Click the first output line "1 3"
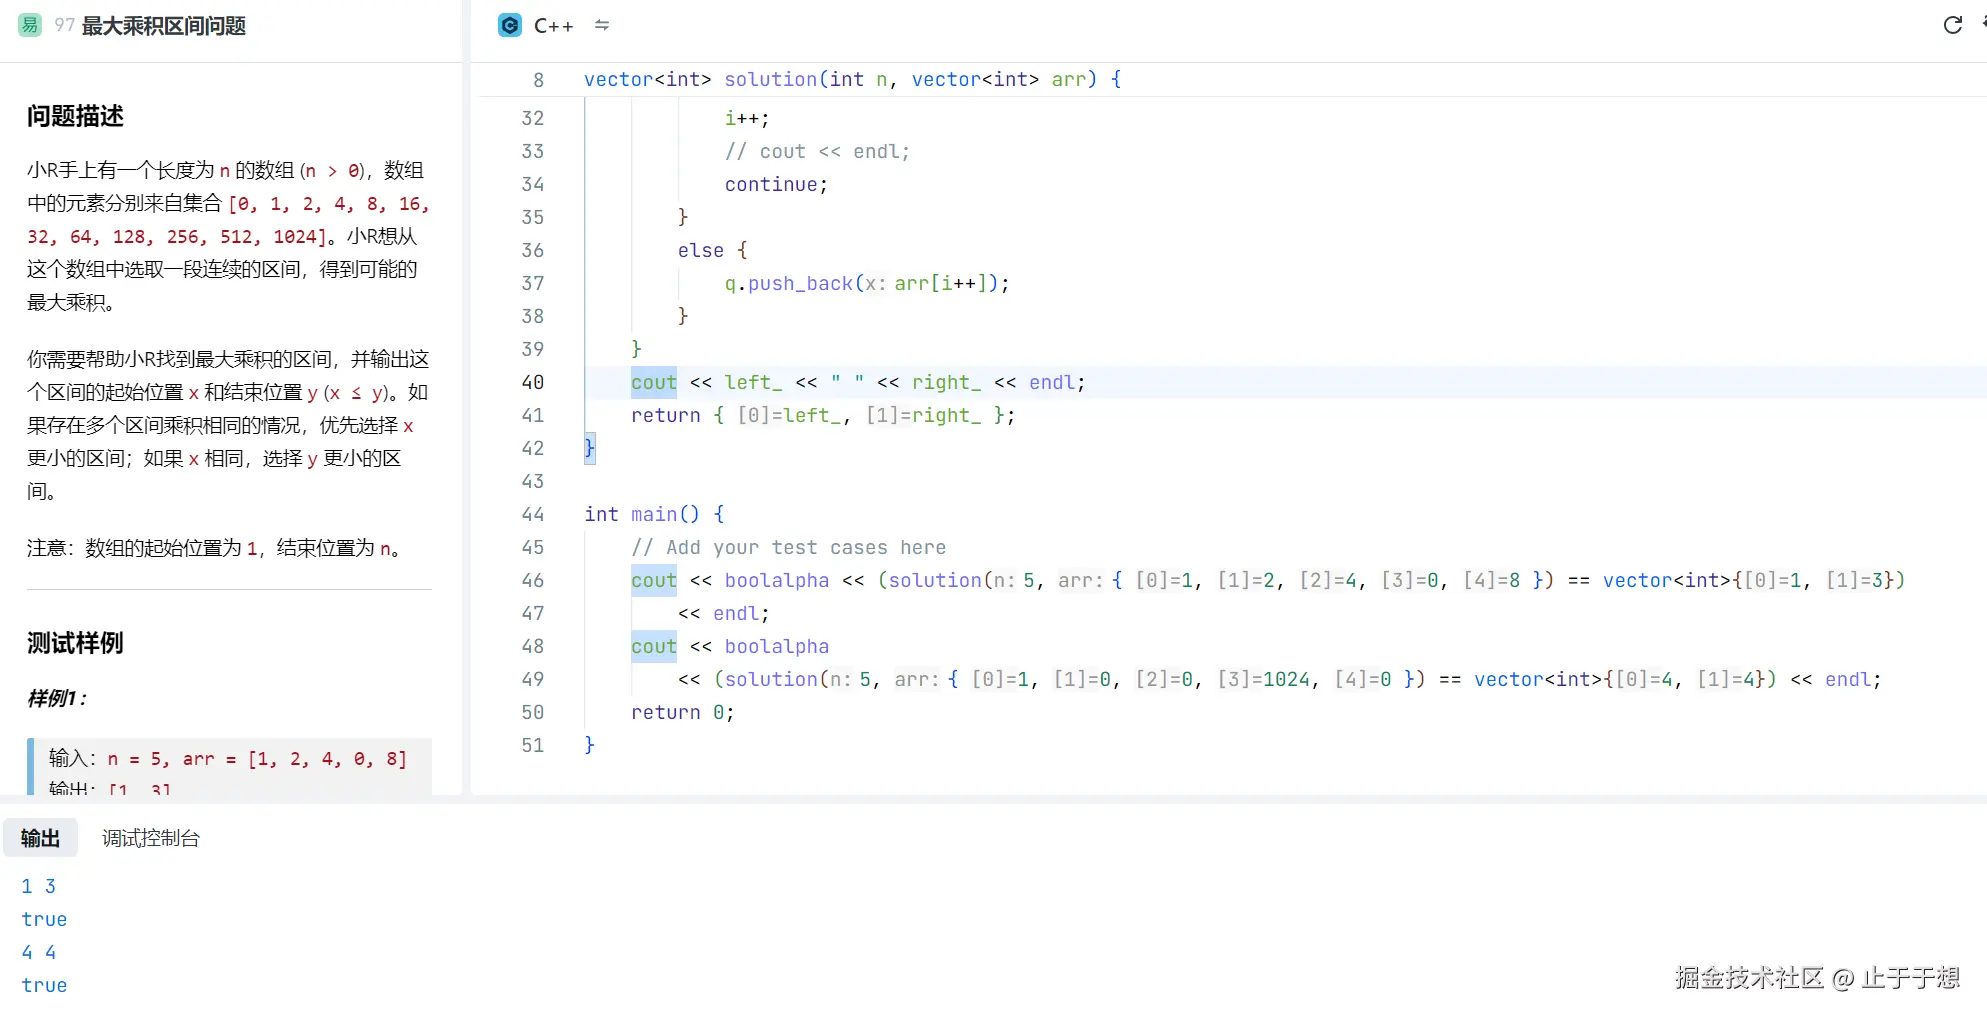Screen dimensions: 1987x1018 (39, 887)
